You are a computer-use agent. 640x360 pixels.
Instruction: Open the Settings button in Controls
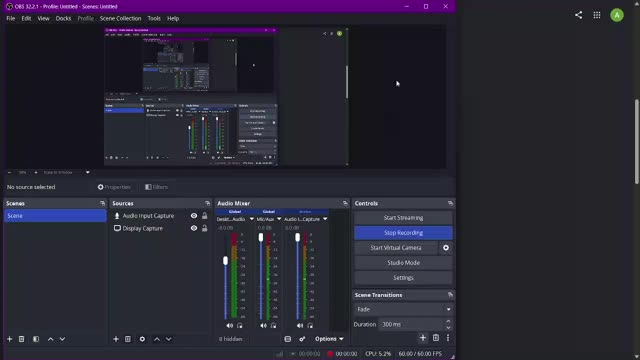(403, 278)
